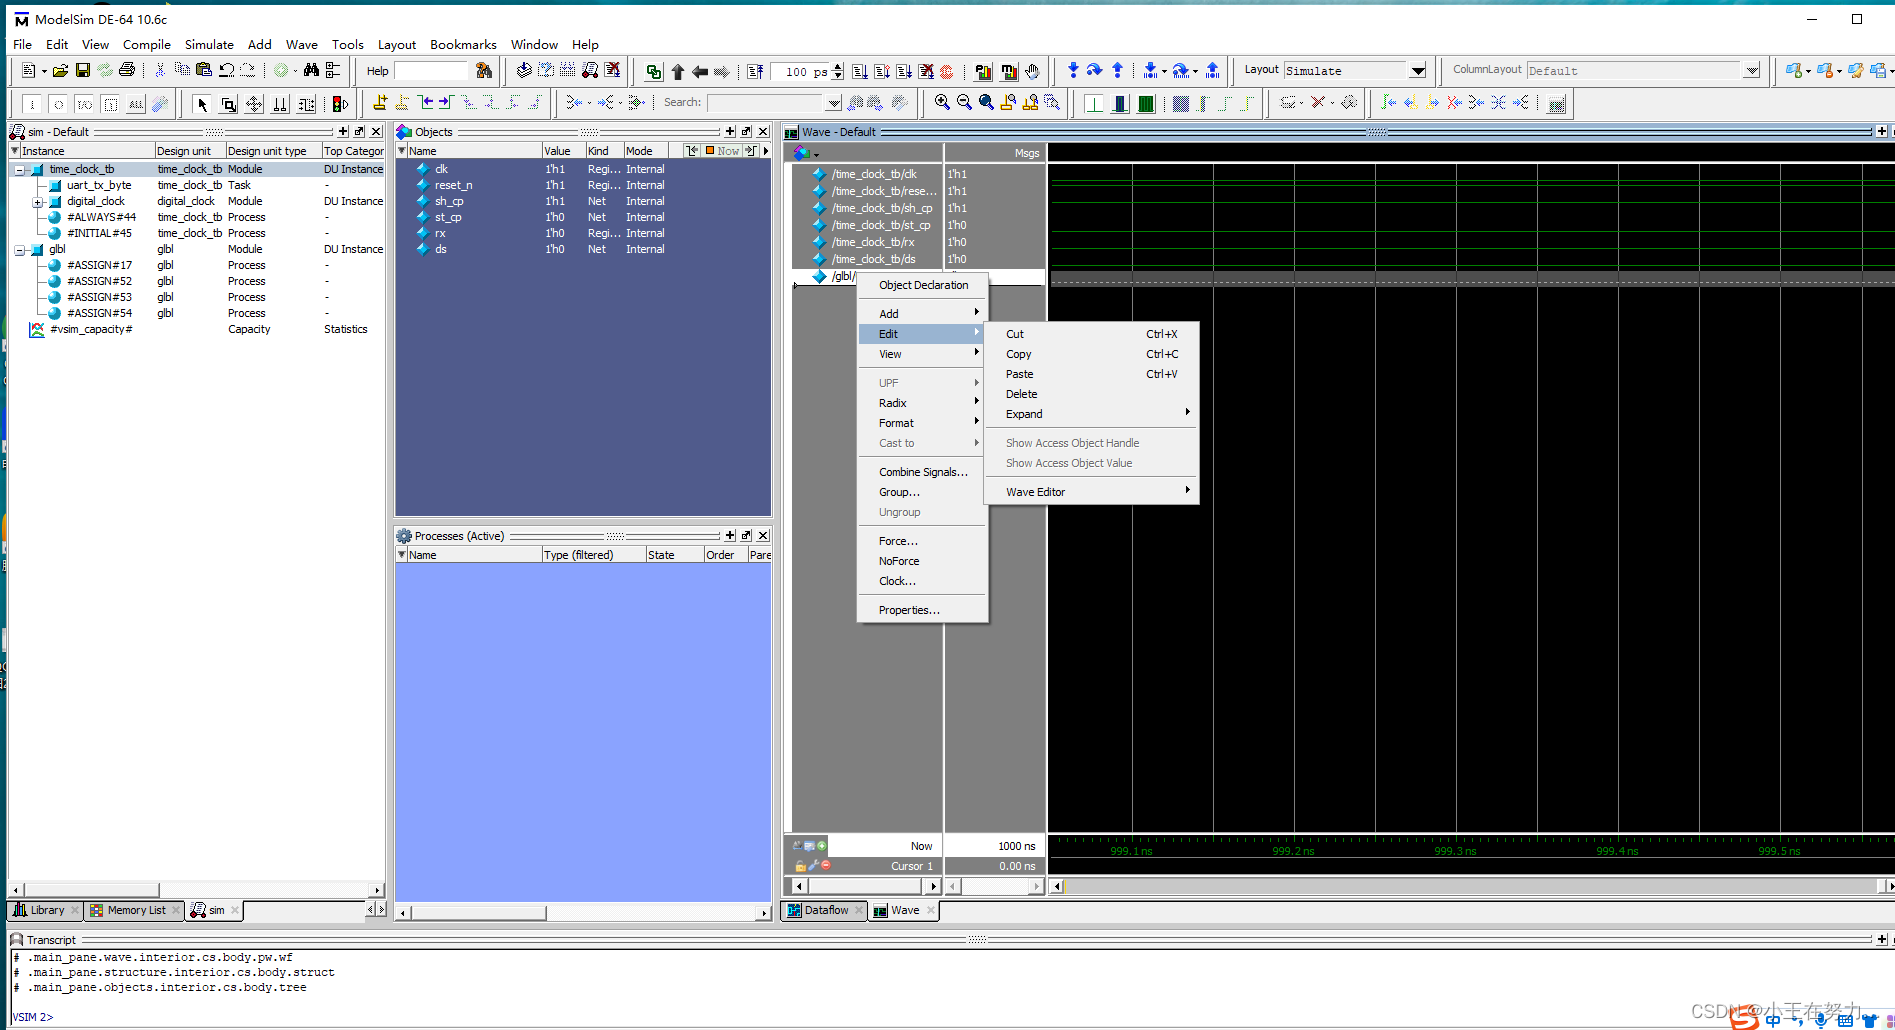Click the Save toolbar icon
The width and height of the screenshot is (1895, 1030).
click(x=83, y=70)
